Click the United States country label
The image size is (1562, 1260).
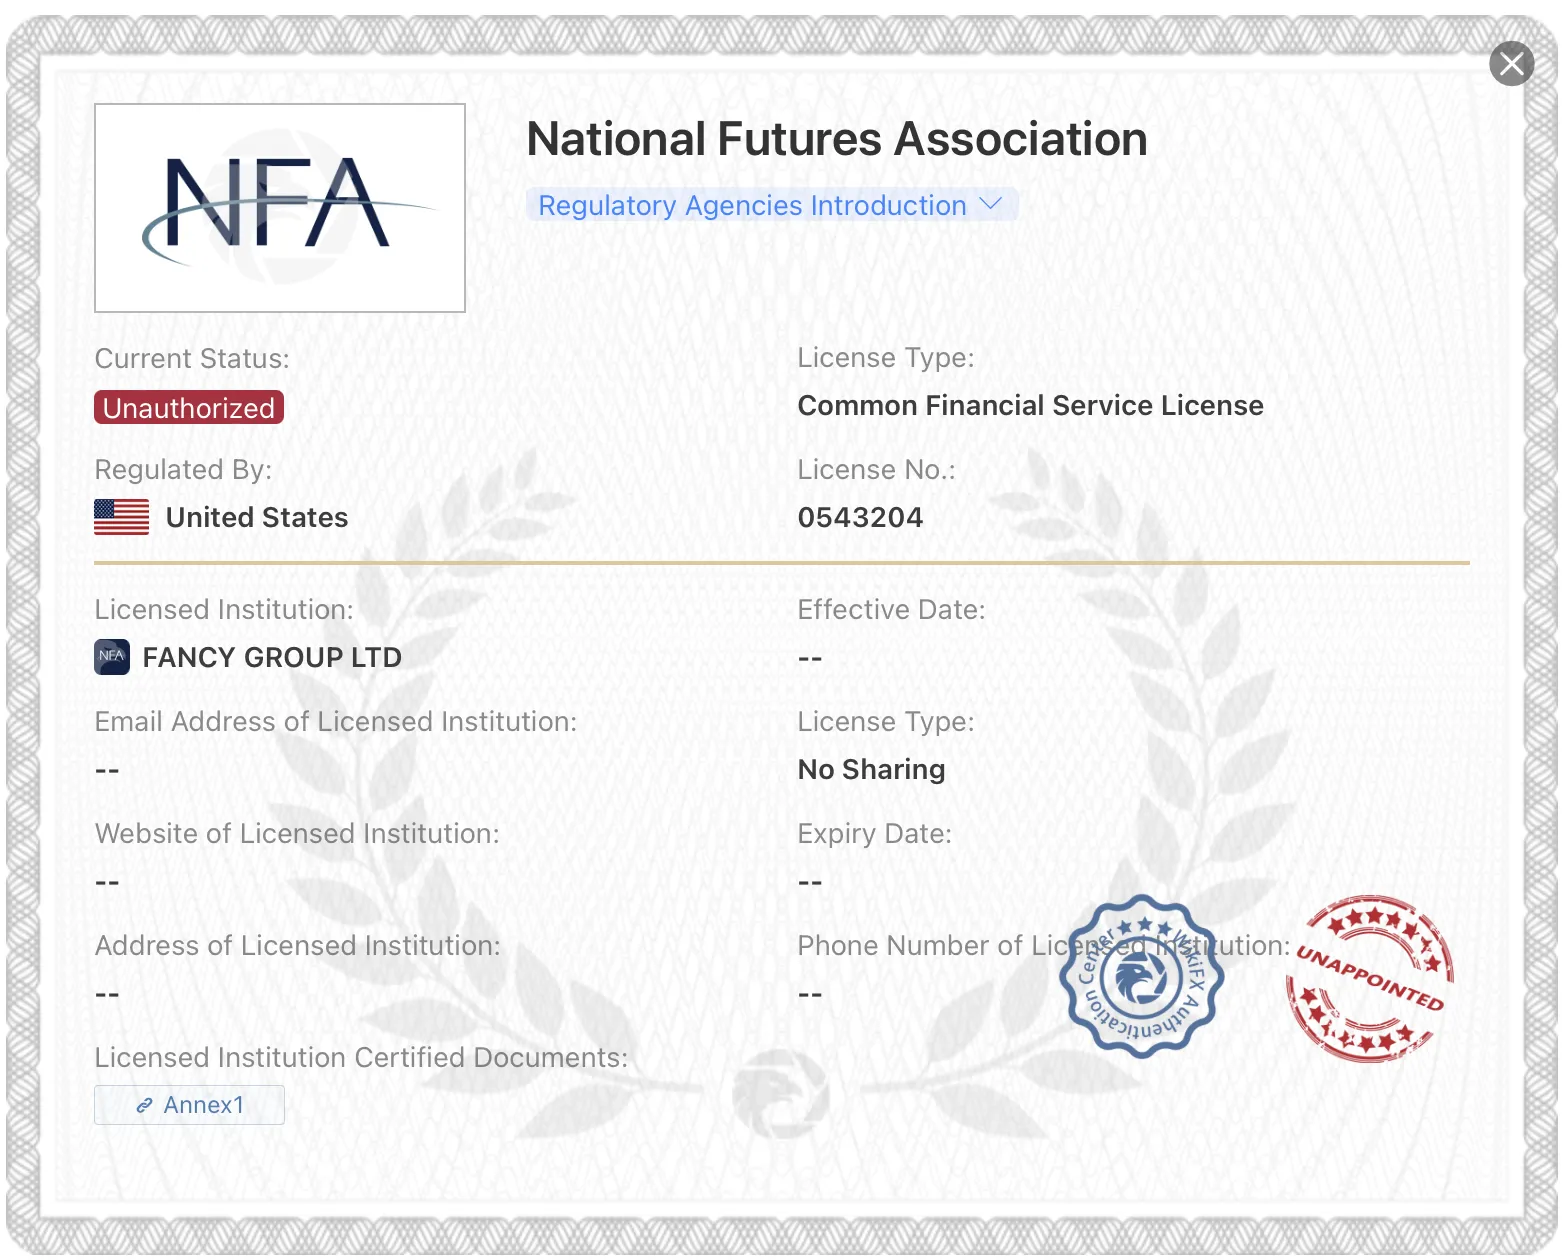point(257,517)
